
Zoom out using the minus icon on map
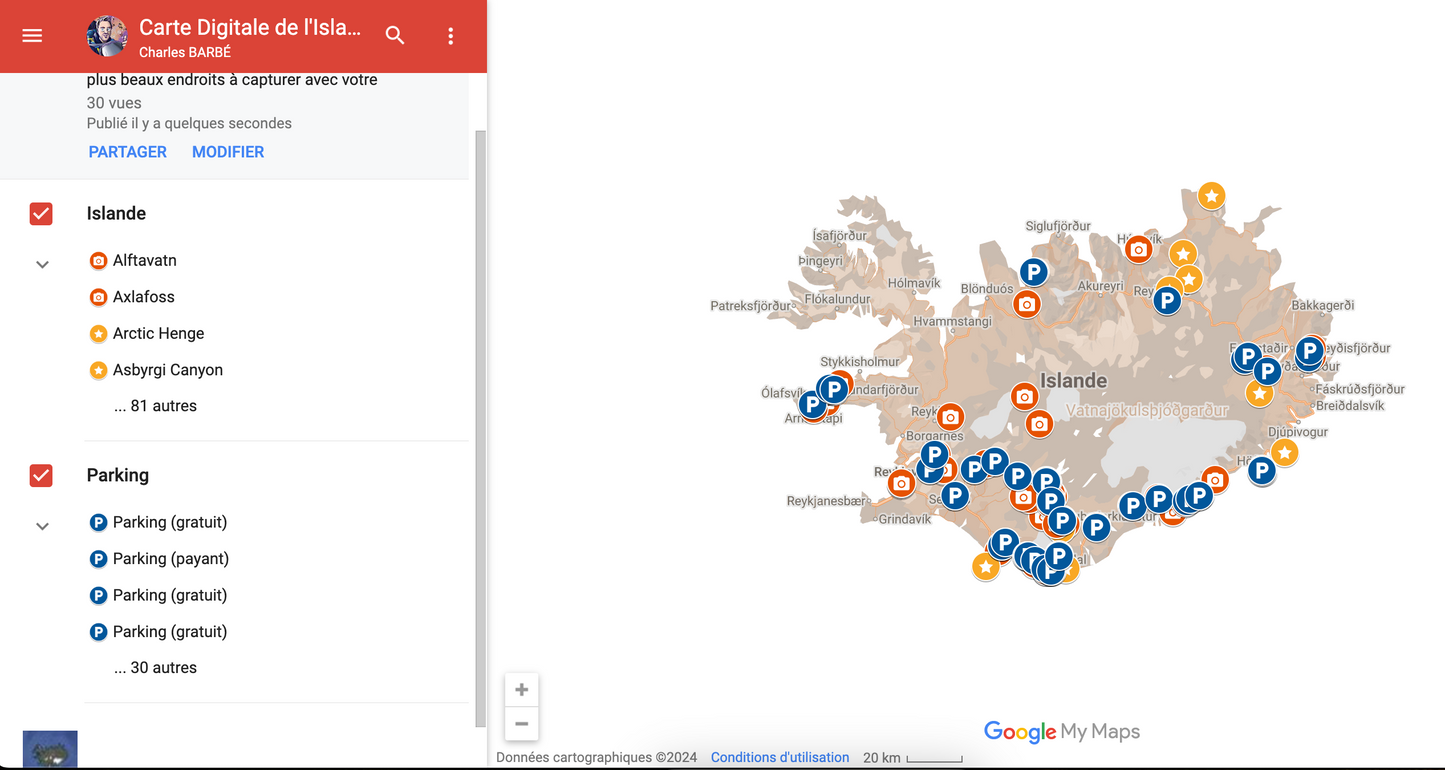(521, 724)
